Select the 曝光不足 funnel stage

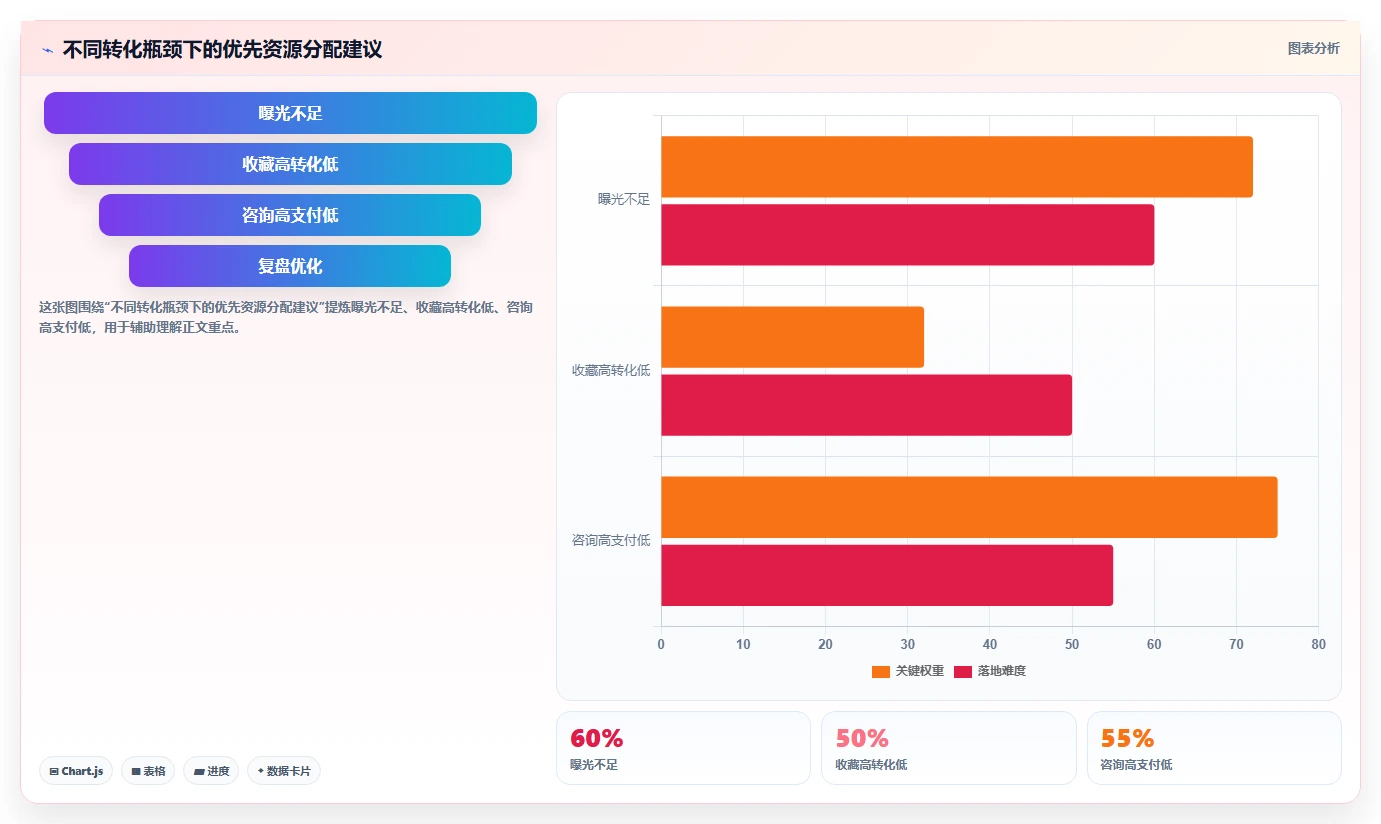(x=290, y=113)
